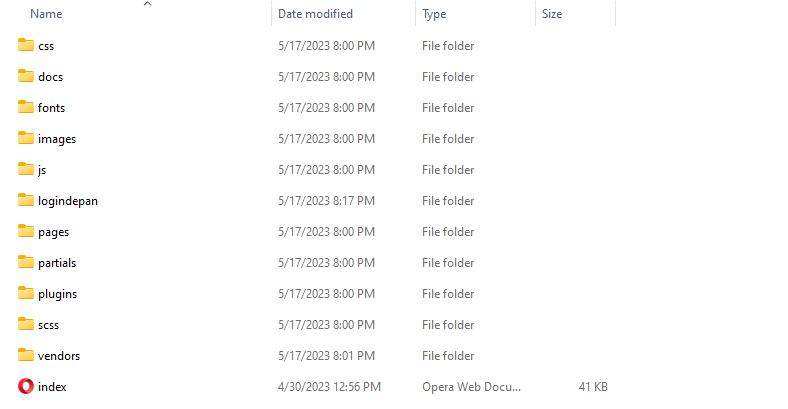The width and height of the screenshot is (788, 409).
Task: Select the docs folder icon
Action: pyautogui.click(x=26, y=76)
